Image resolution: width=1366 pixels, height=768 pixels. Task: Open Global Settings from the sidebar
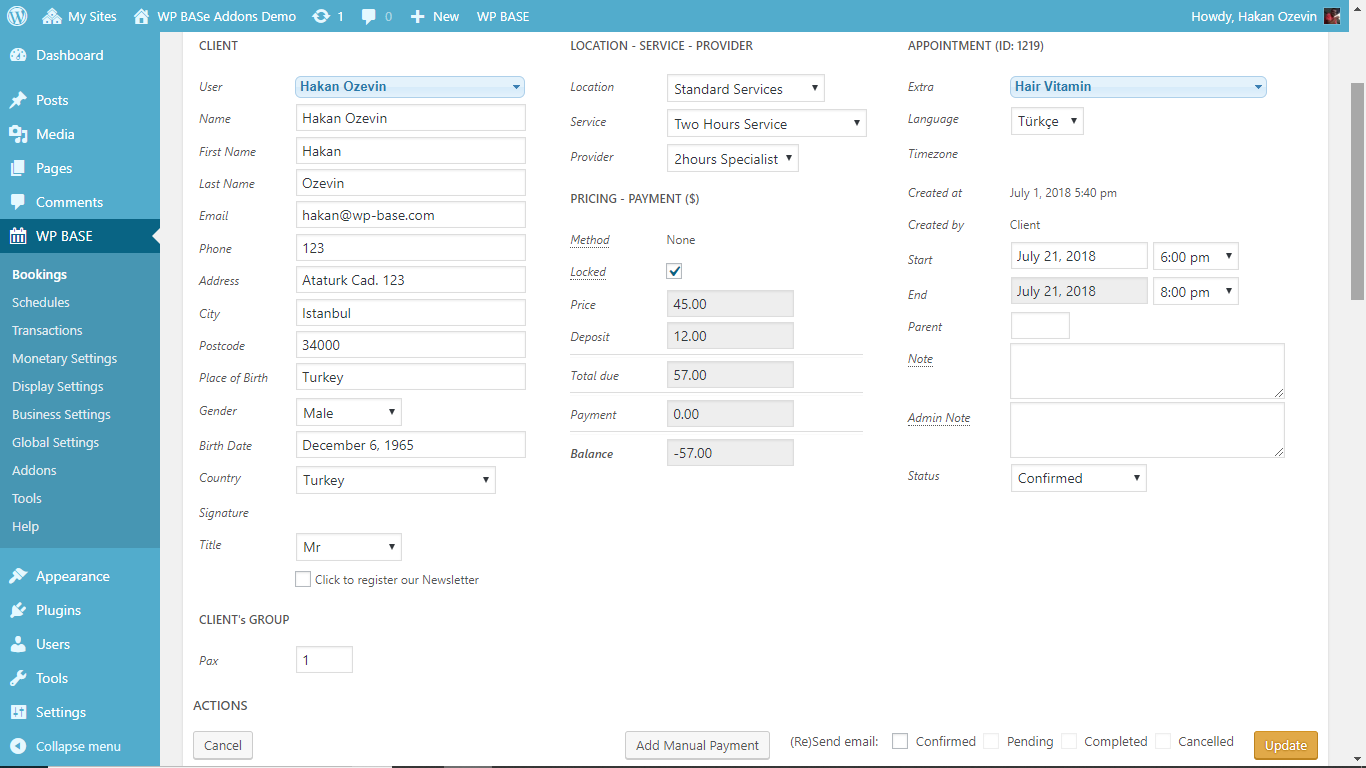[x=55, y=442]
